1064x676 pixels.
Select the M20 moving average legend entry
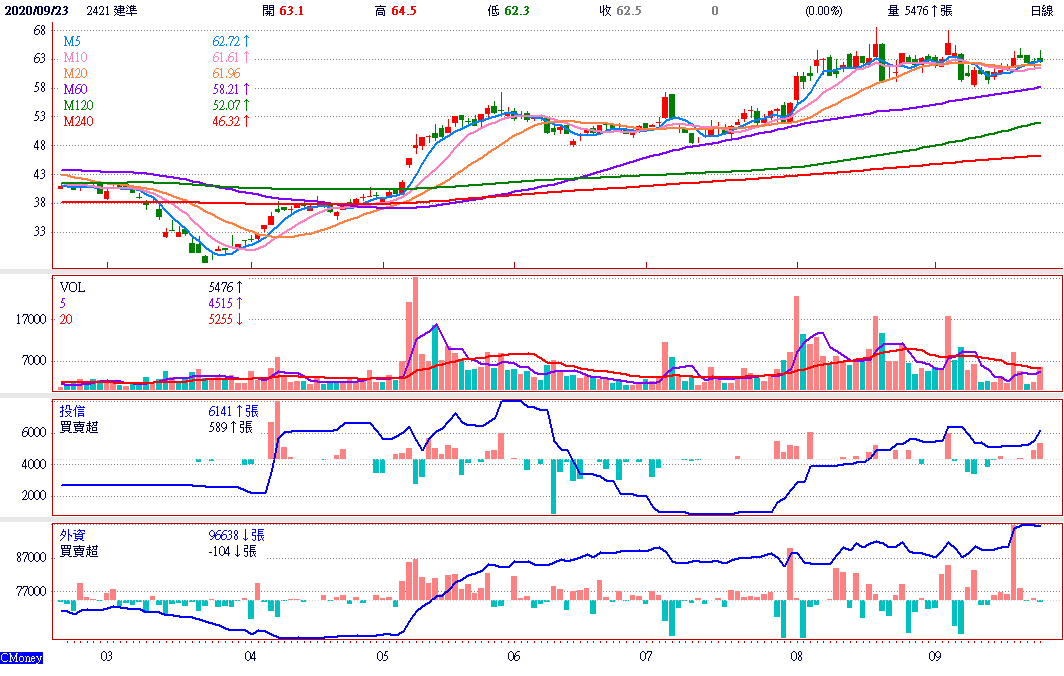pyautogui.click(x=74, y=73)
